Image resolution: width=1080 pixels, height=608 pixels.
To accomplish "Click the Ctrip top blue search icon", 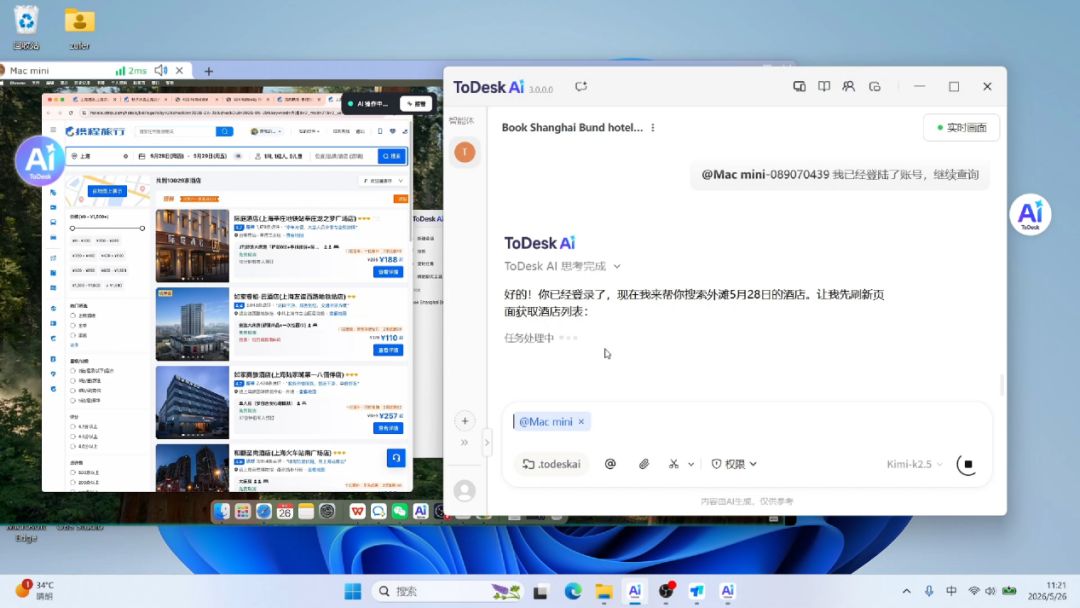I will [x=225, y=131].
